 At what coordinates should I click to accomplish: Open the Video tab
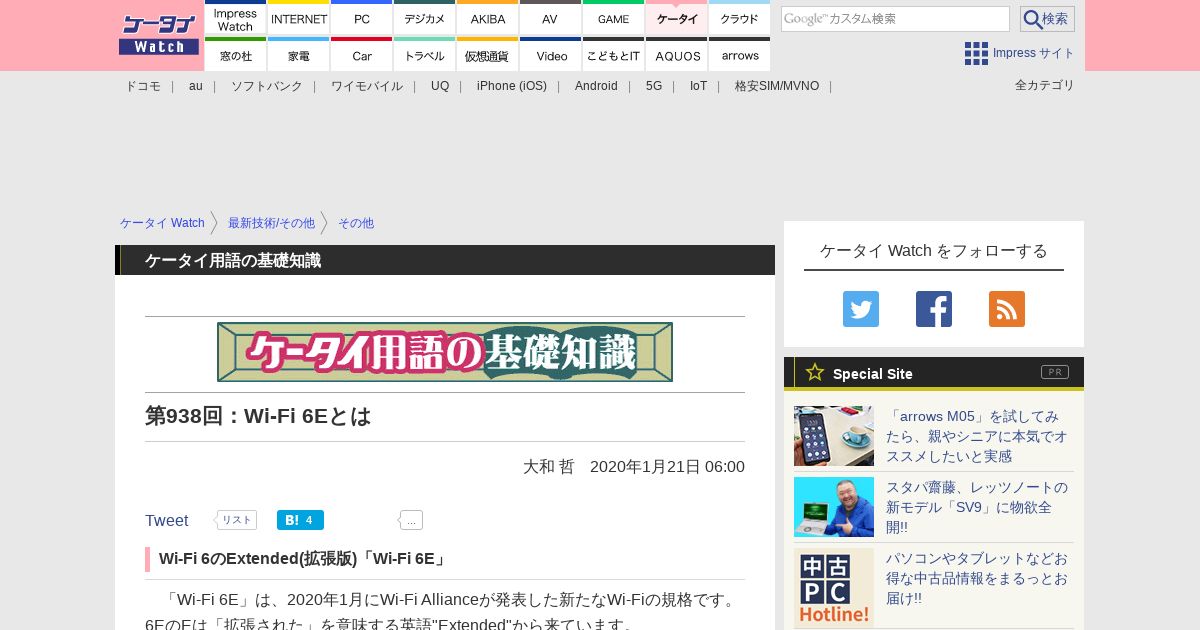pyautogui.click(x=550, y=54)
